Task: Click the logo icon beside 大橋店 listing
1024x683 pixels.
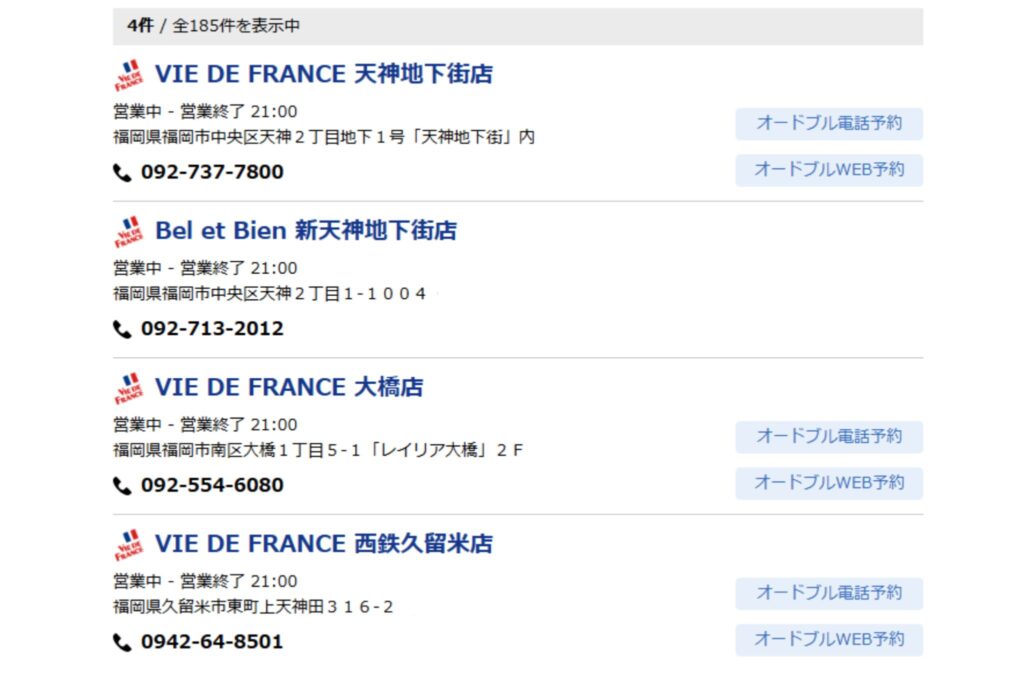Action: point(129,389)
